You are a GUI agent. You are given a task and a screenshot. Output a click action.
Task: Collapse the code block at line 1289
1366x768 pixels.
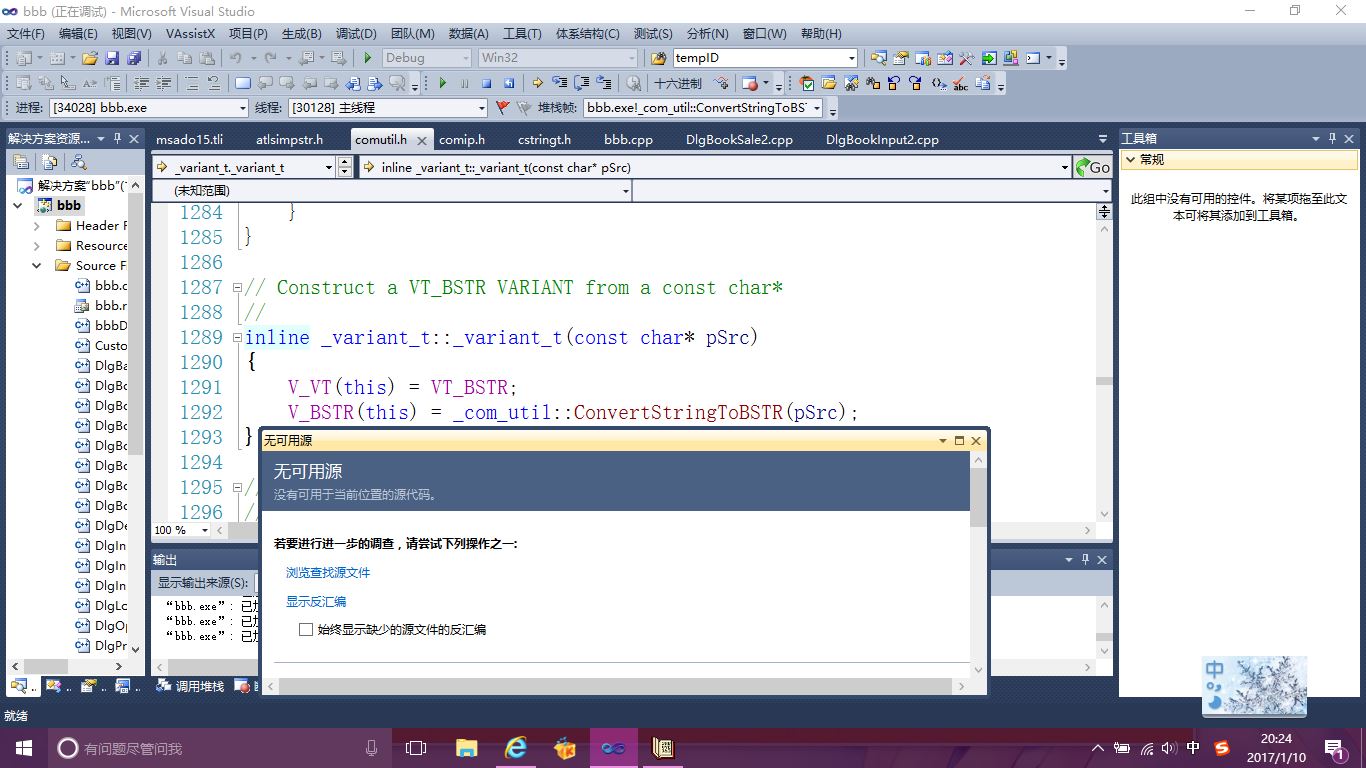[x=238, y=338]
